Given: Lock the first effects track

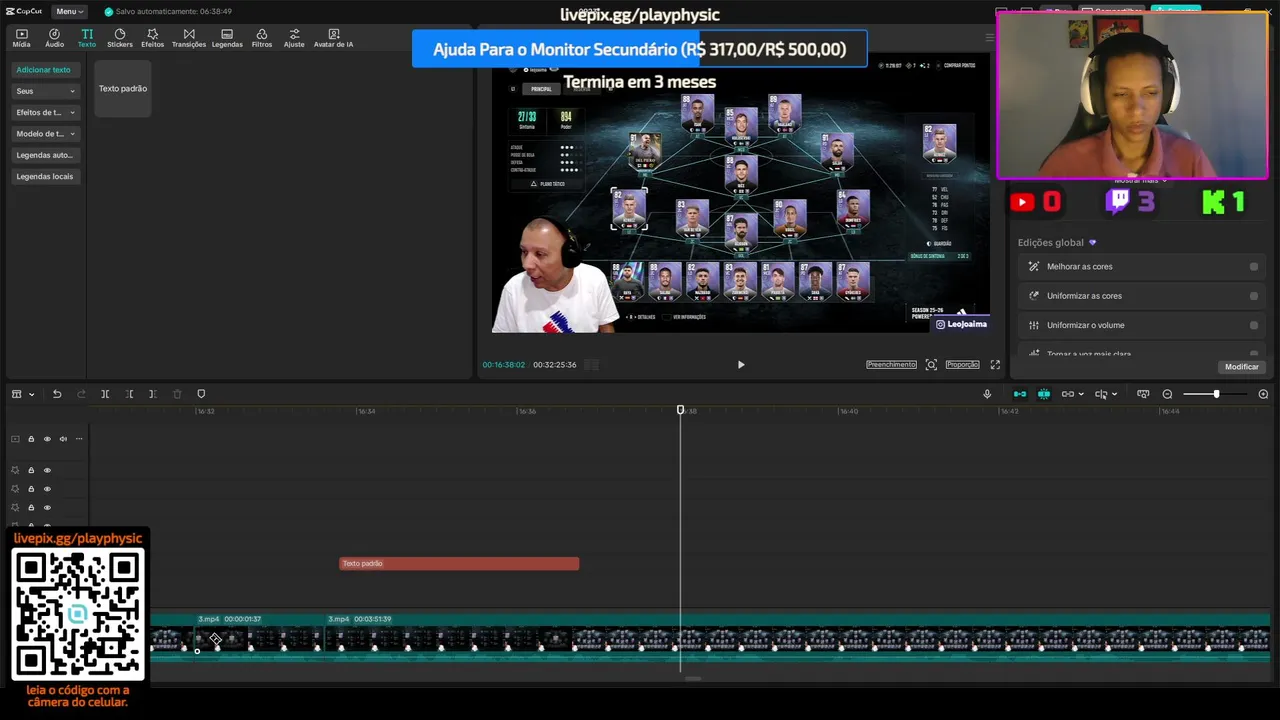Looking at the screenshot, I should [x=31, y=470].
